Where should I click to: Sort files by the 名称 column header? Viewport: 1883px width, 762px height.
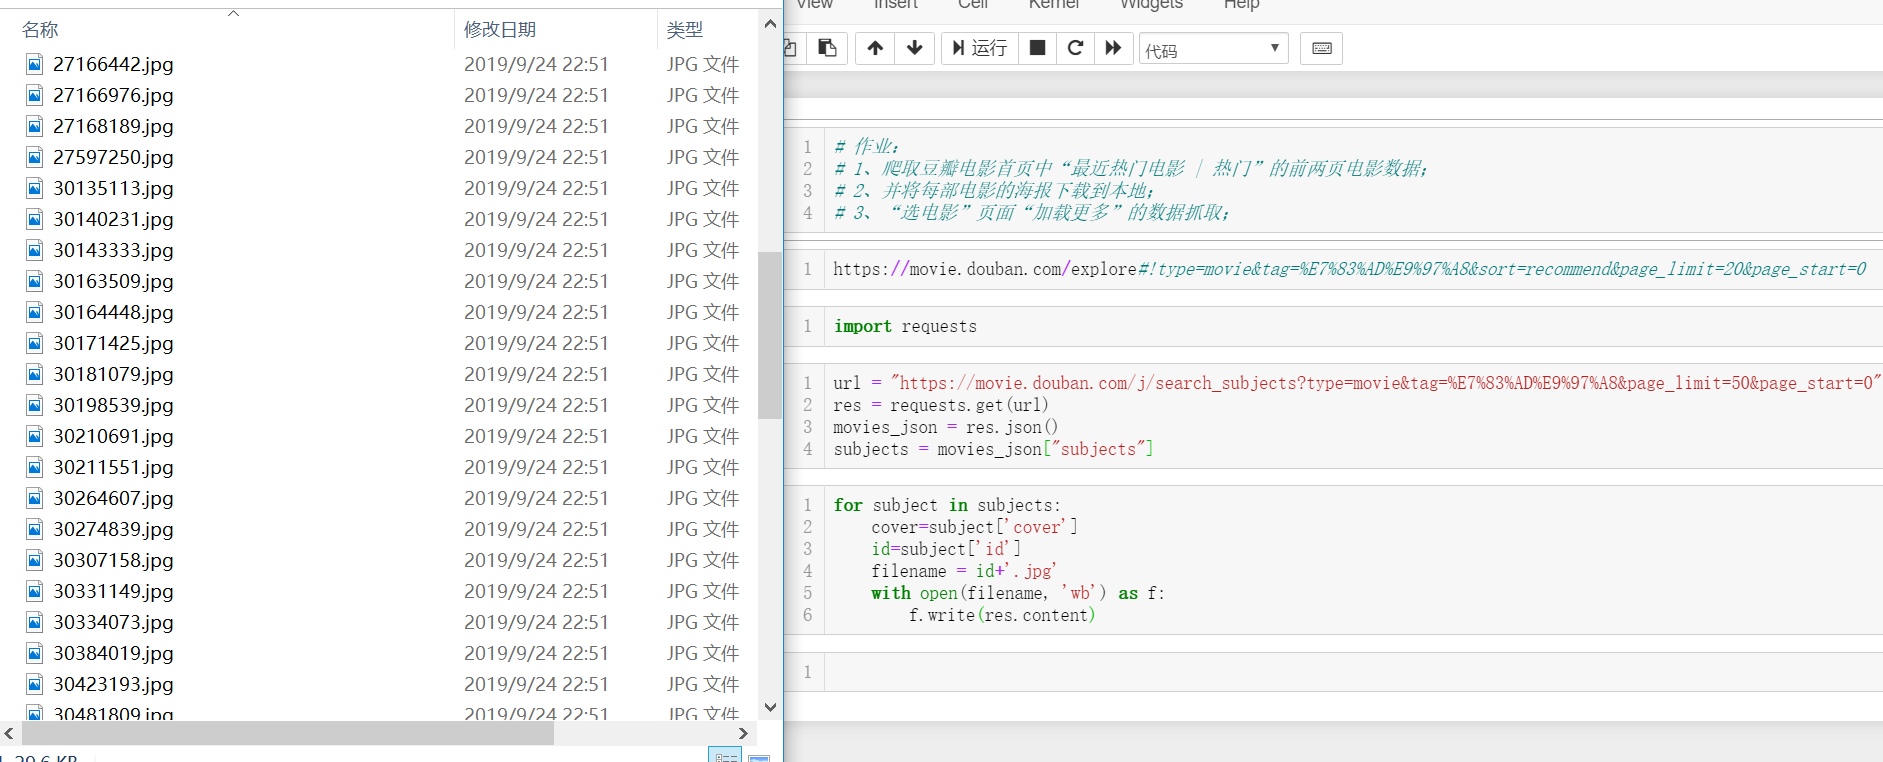[40, 30]
